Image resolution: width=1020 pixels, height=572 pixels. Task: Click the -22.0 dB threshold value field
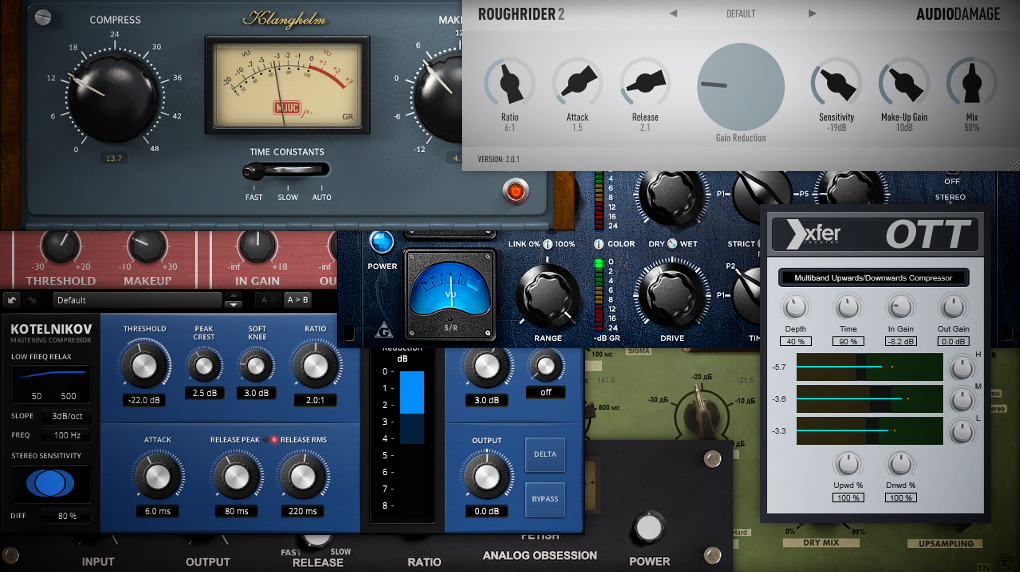click(144, 400)
